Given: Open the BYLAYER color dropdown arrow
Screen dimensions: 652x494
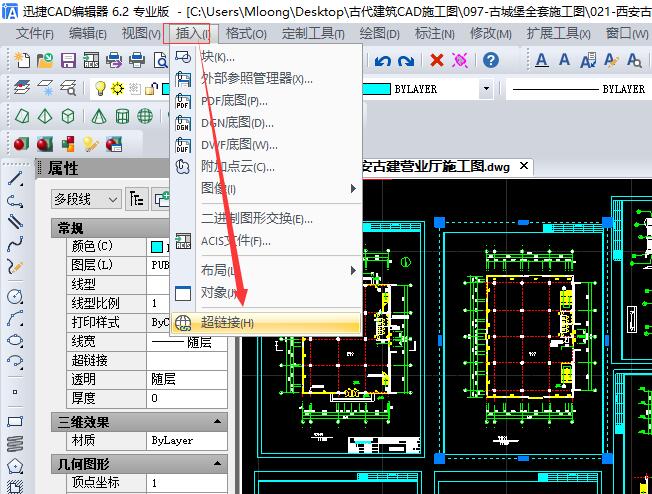Looking at the screenshot, I should 486,89.
